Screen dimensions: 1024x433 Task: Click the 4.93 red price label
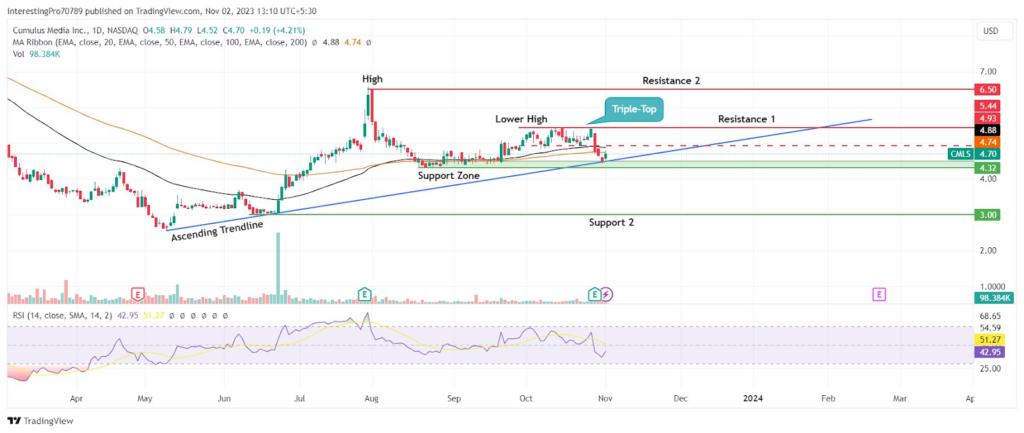point(986,118)
